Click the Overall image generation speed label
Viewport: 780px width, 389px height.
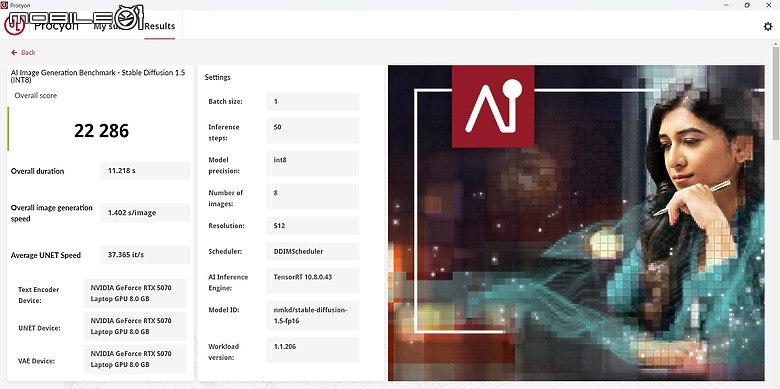pyautogui.click(x=52, y=213)
